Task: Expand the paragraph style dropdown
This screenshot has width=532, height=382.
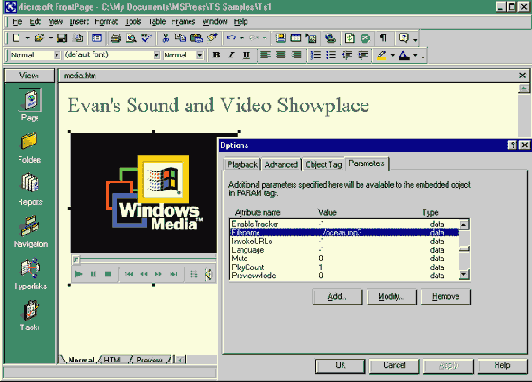Action: 57,55
